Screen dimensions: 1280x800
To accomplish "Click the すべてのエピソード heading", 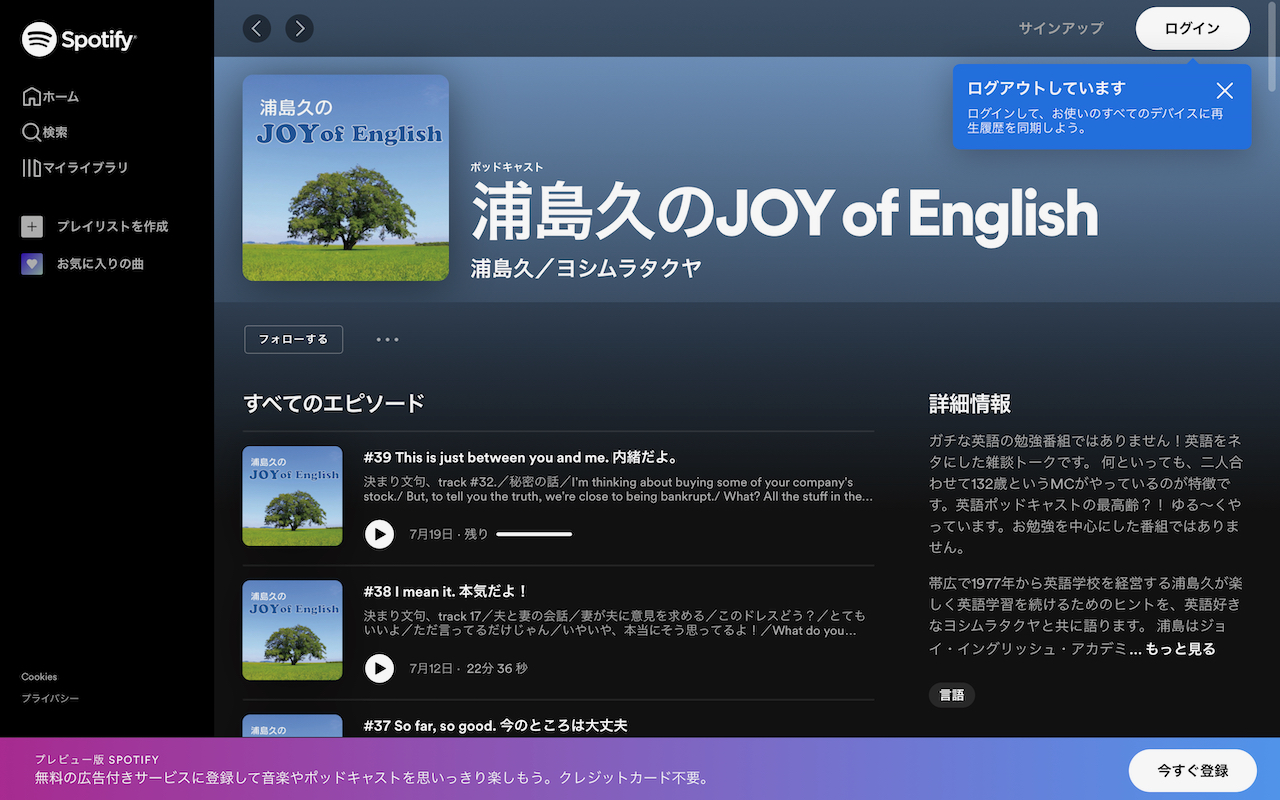I will tap(334, 403).
